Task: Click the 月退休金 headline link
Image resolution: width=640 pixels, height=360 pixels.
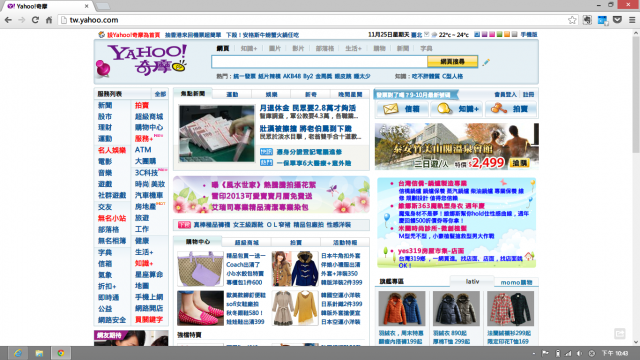Action: (x=308, y=108)
